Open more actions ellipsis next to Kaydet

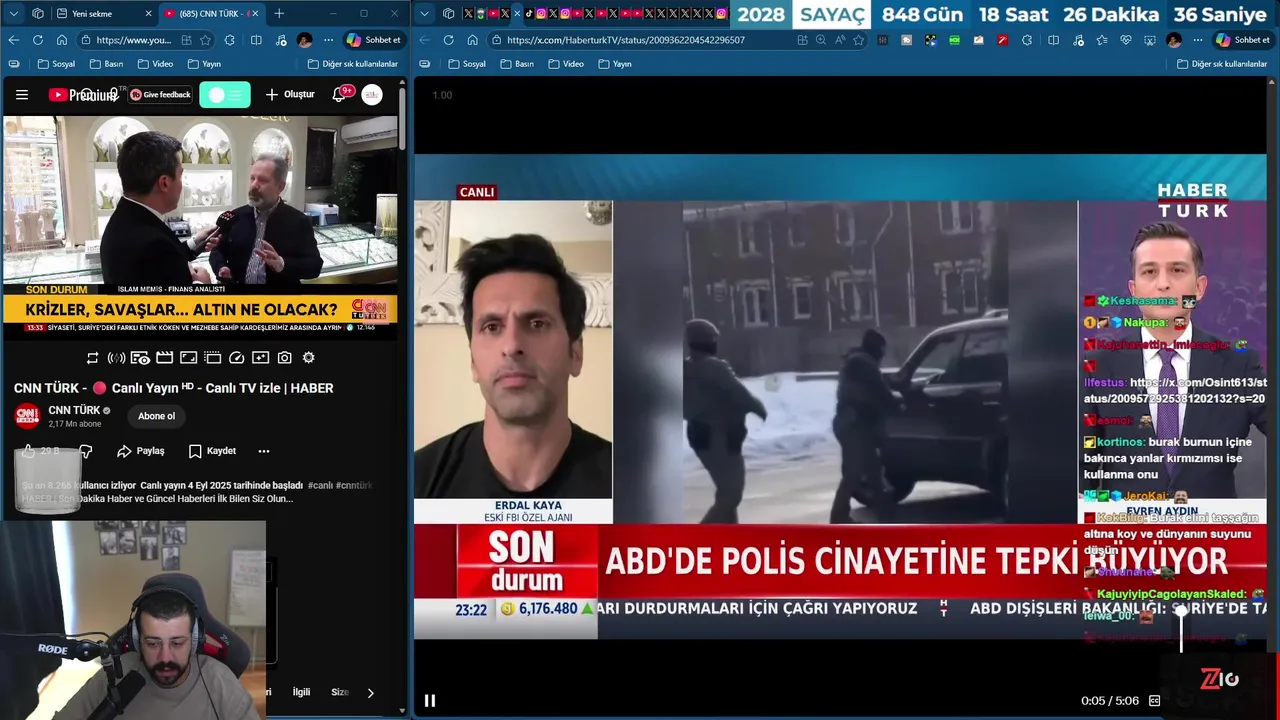coord(264,451)
